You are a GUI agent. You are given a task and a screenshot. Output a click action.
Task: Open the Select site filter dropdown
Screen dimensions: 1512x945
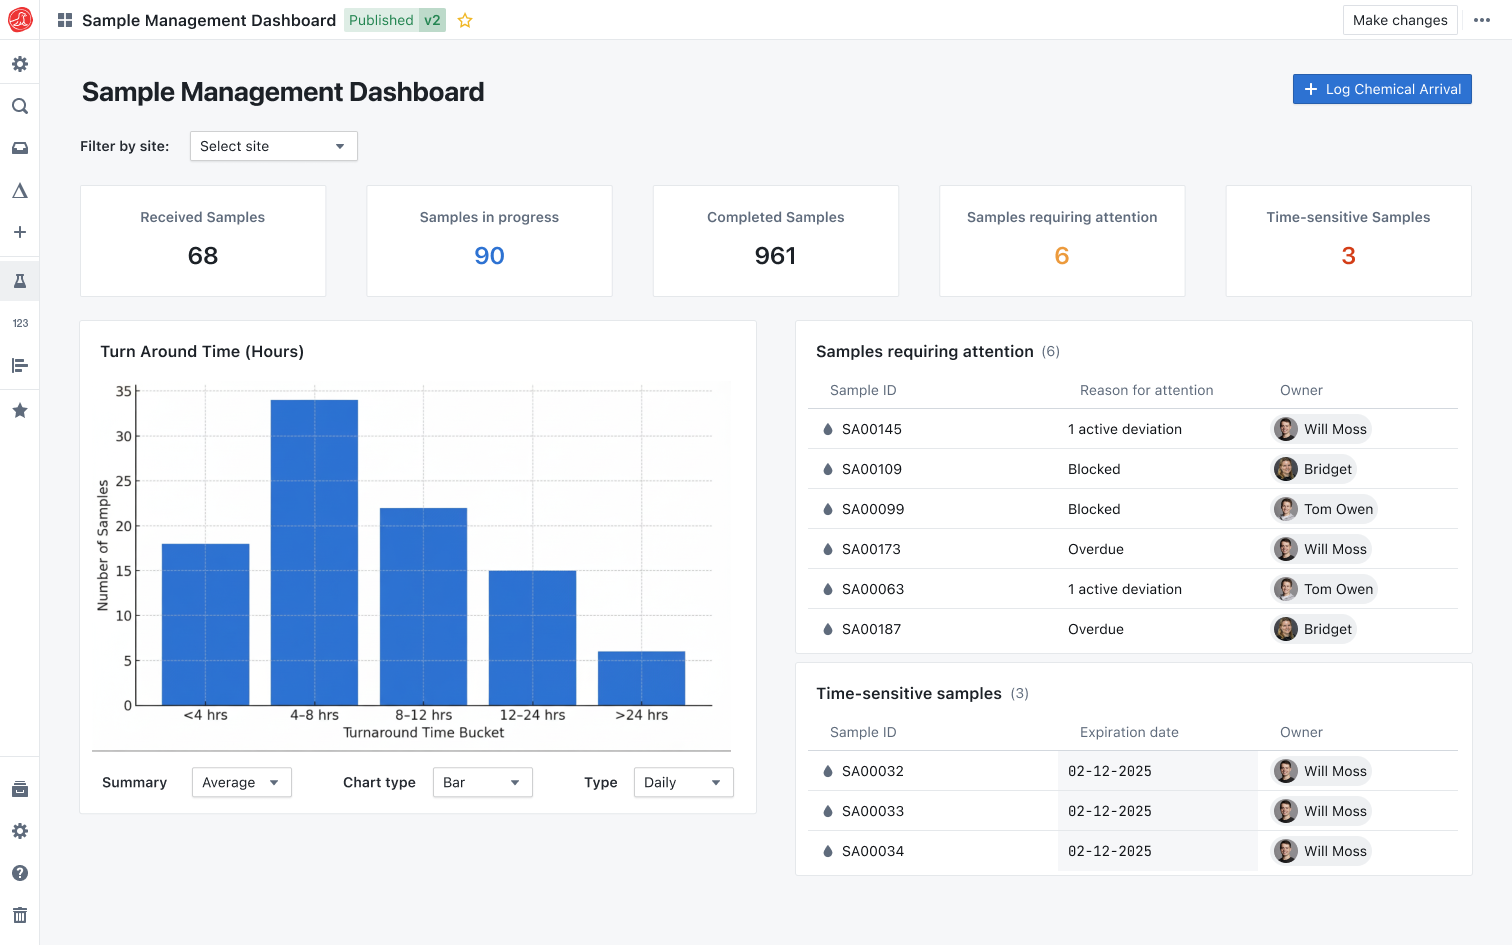pyautogui.click(x=273, y=146)
